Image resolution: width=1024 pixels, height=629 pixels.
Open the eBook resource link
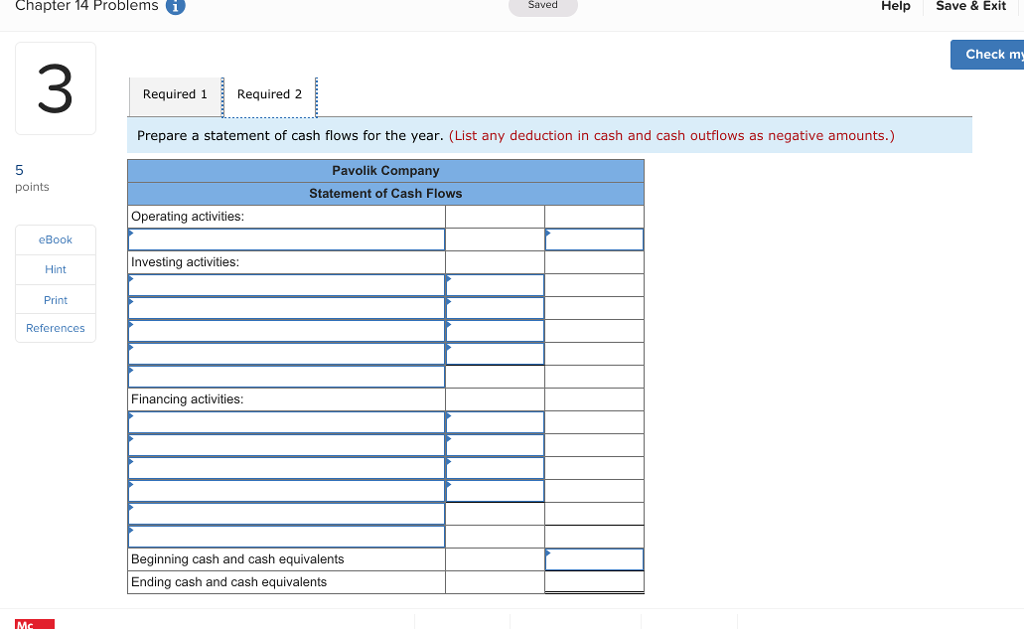pos(55,240)
